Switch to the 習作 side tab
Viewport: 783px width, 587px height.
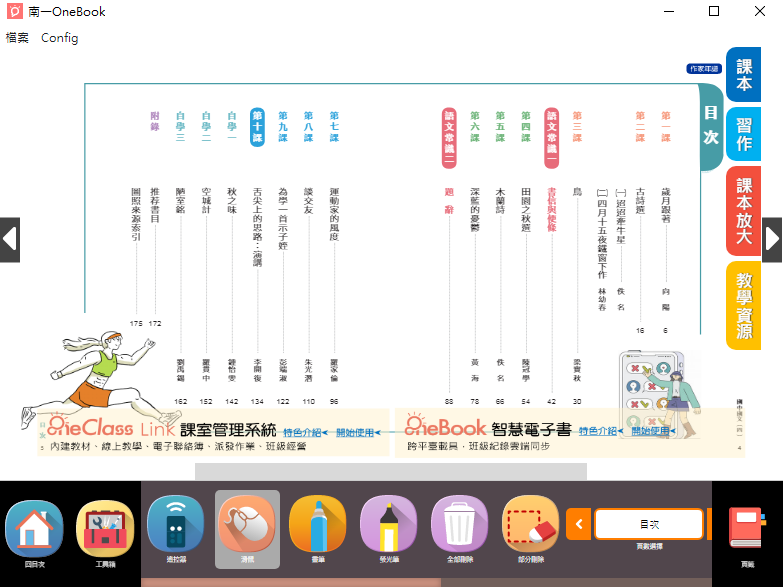point(744,134)
